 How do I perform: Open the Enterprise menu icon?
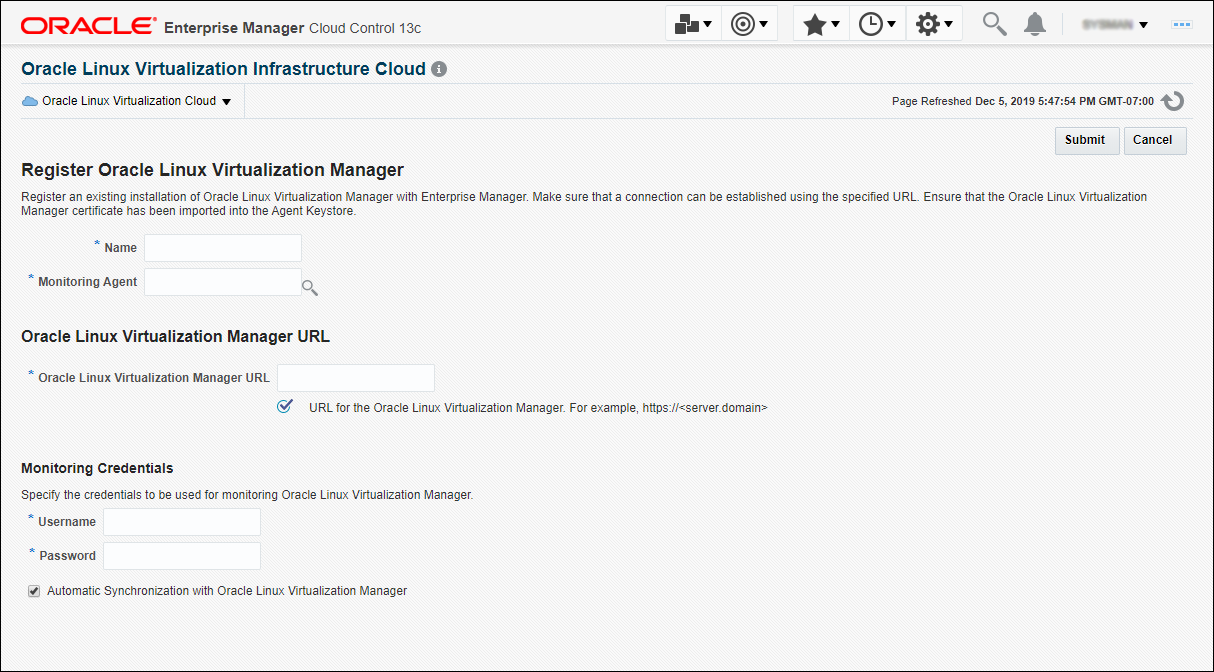point(693,24)
